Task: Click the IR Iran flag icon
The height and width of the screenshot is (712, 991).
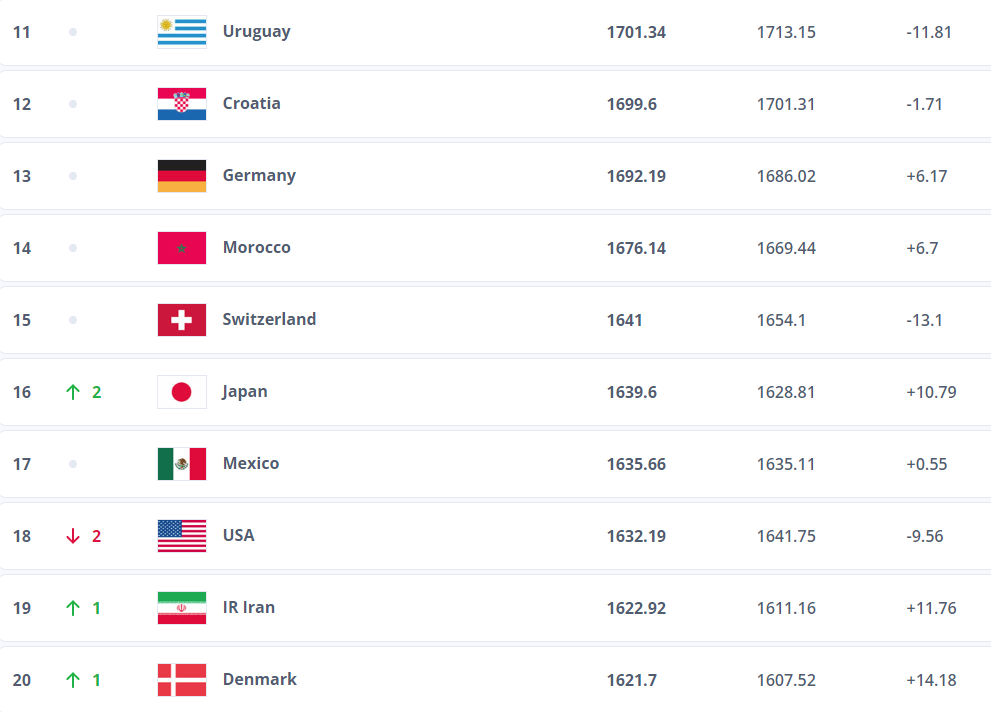Action: pos(182,608)
